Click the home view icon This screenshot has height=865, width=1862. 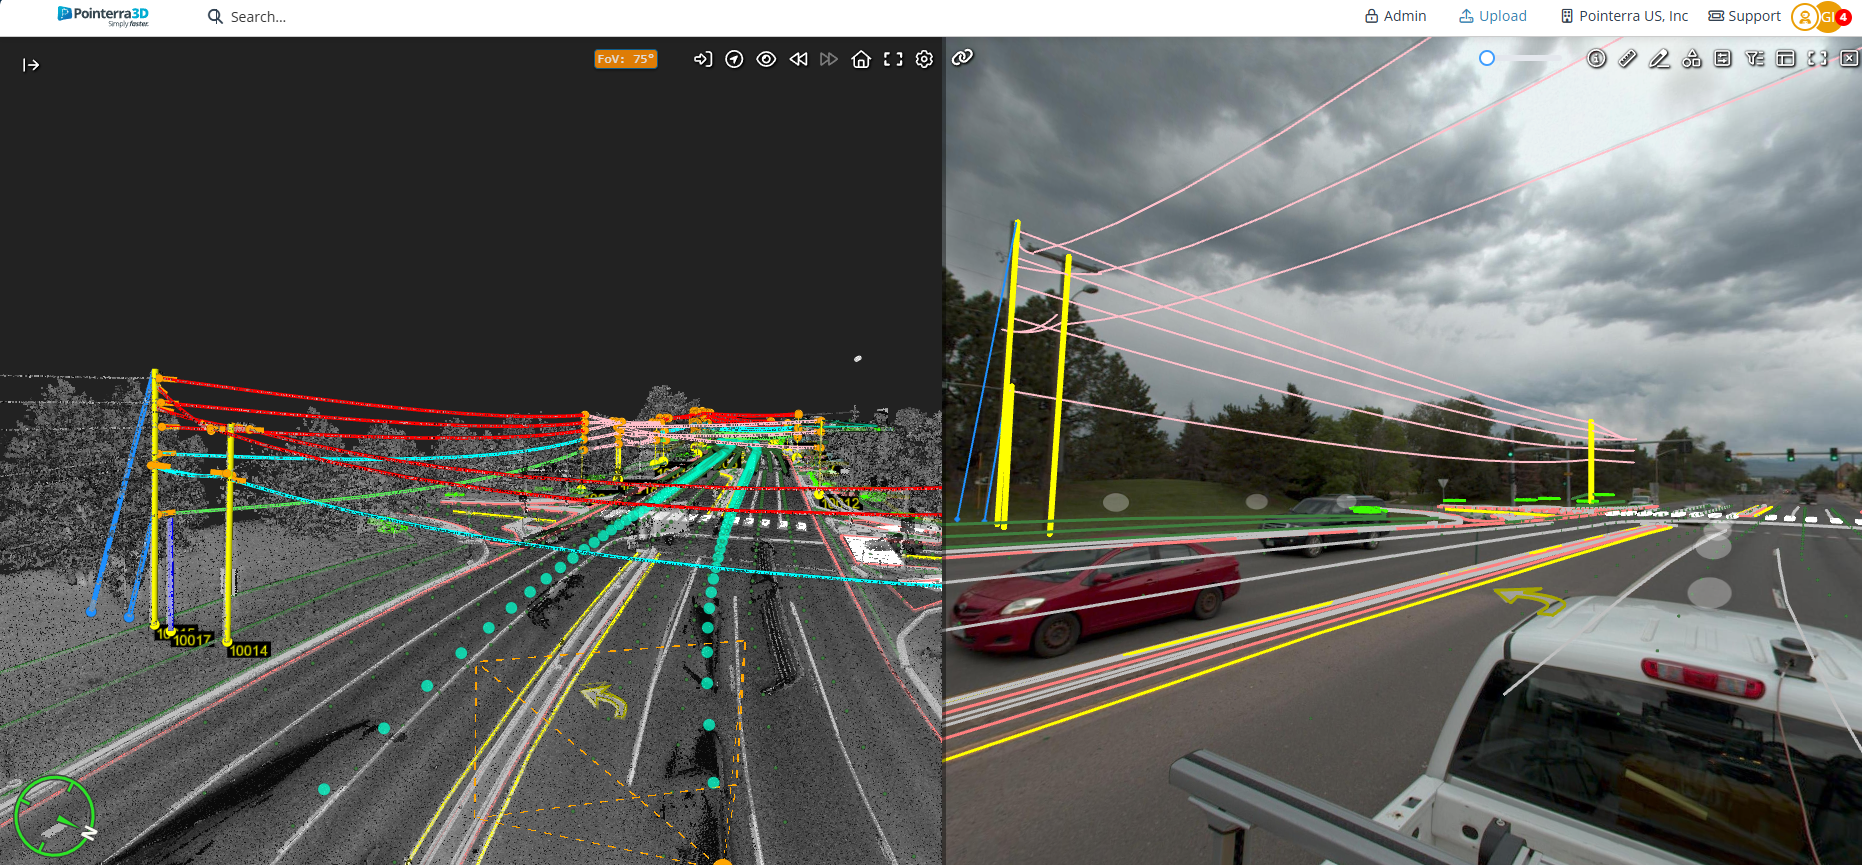(861, 59)
